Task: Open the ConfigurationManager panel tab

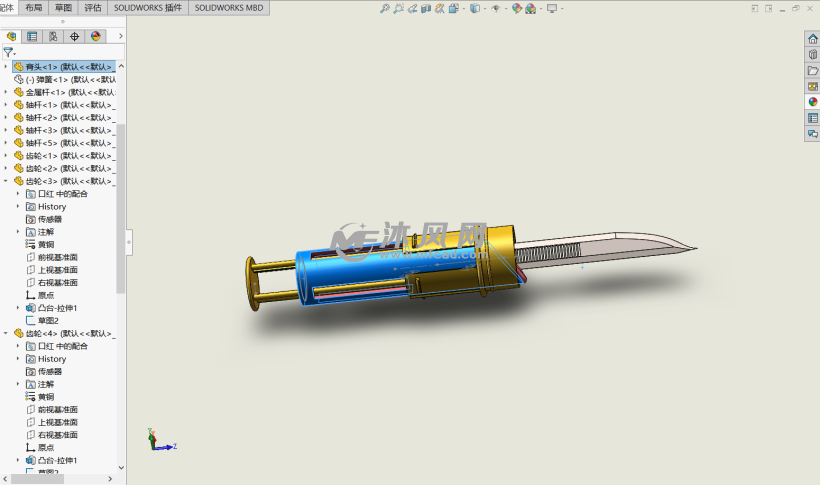Action: 53,36
